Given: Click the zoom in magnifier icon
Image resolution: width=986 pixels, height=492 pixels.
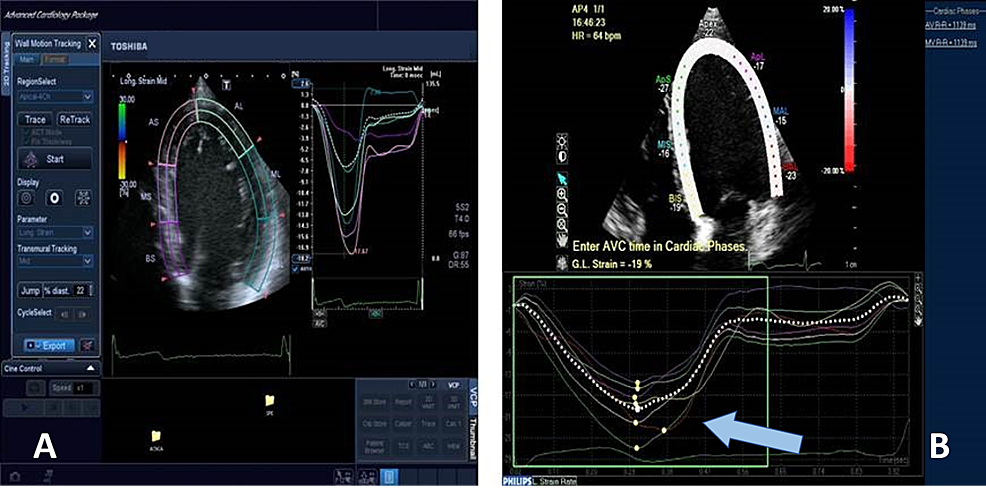Looking at the screenshot, I should [x=562, y=194].
